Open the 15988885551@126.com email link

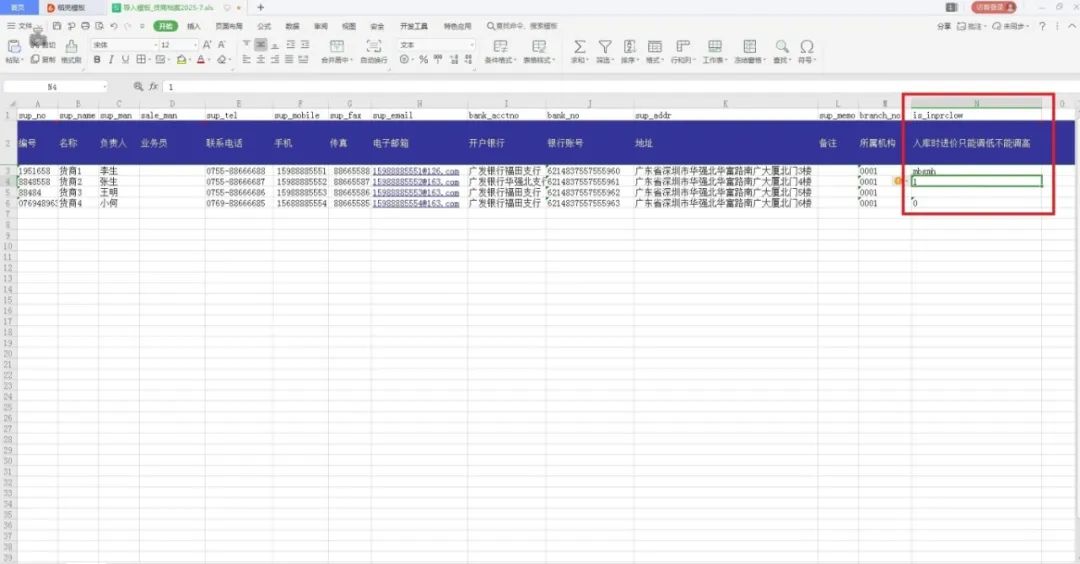click(415, 171)
